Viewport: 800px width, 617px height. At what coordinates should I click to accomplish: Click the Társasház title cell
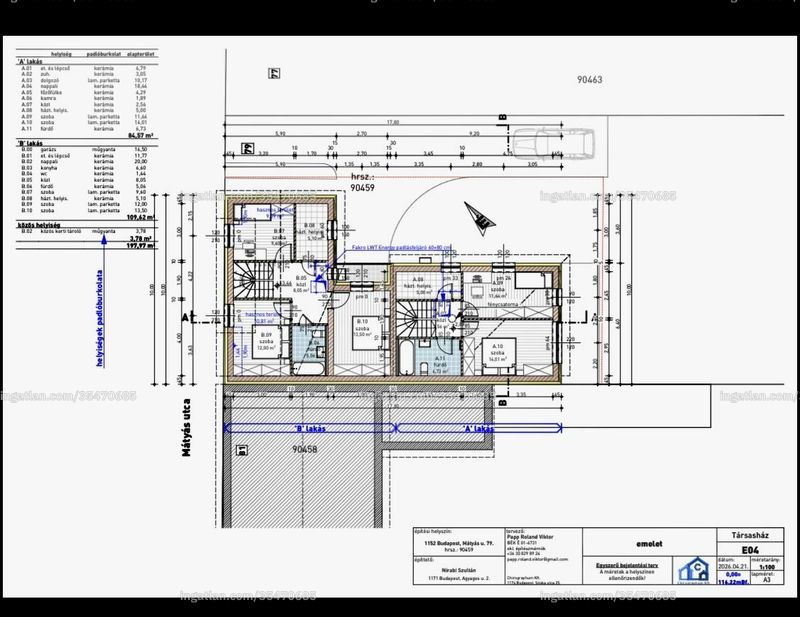[x=750, y=535]
